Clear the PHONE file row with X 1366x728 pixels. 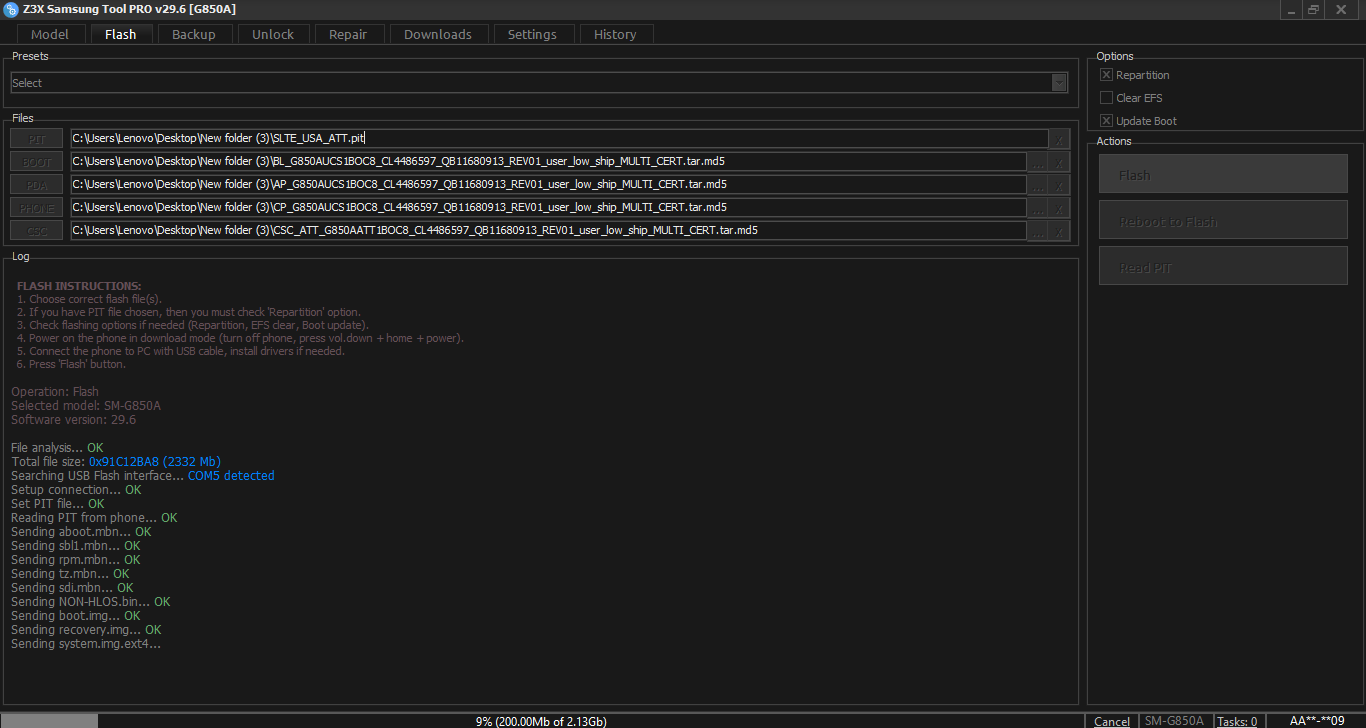click(1060, 208)
